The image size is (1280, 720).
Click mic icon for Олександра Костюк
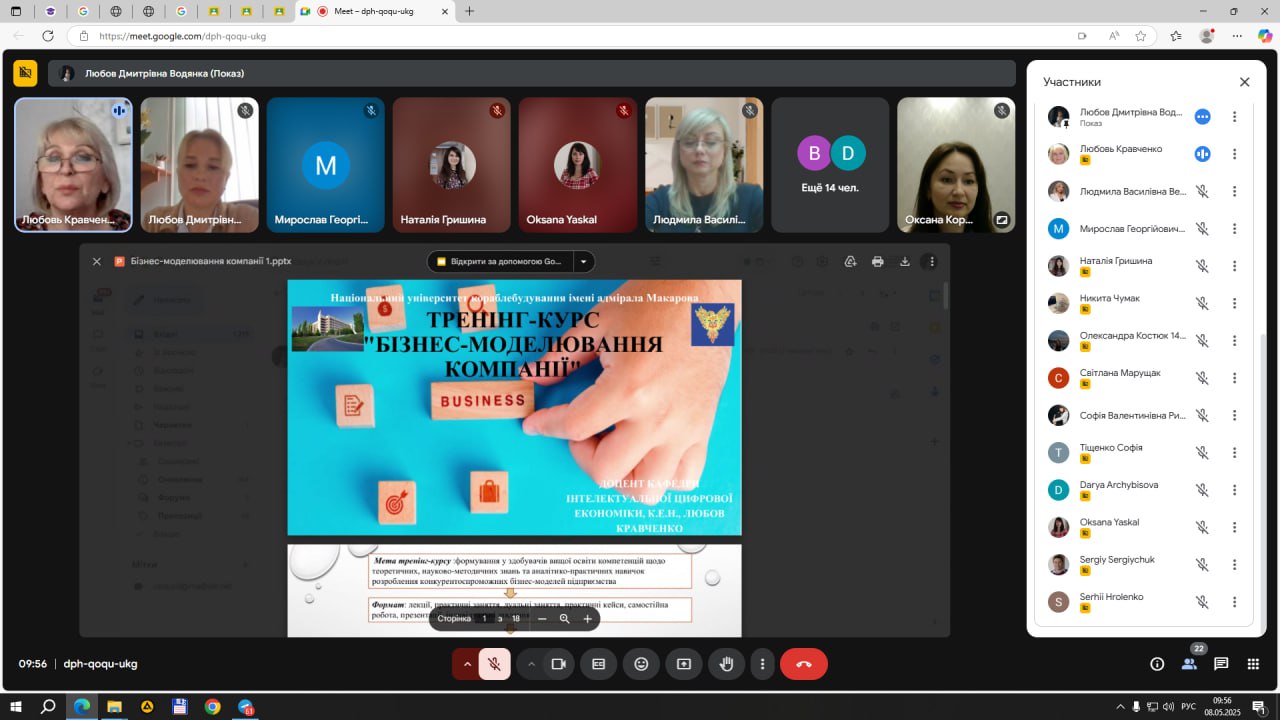point(1202,341)
